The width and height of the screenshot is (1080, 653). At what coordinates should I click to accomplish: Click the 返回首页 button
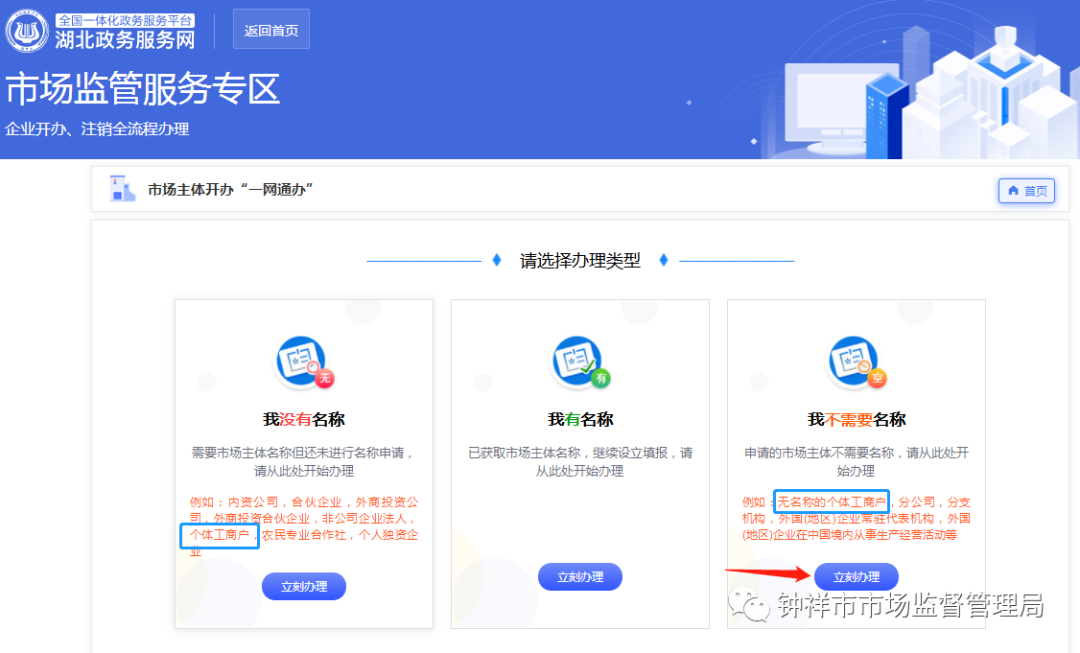pos(271,29)
